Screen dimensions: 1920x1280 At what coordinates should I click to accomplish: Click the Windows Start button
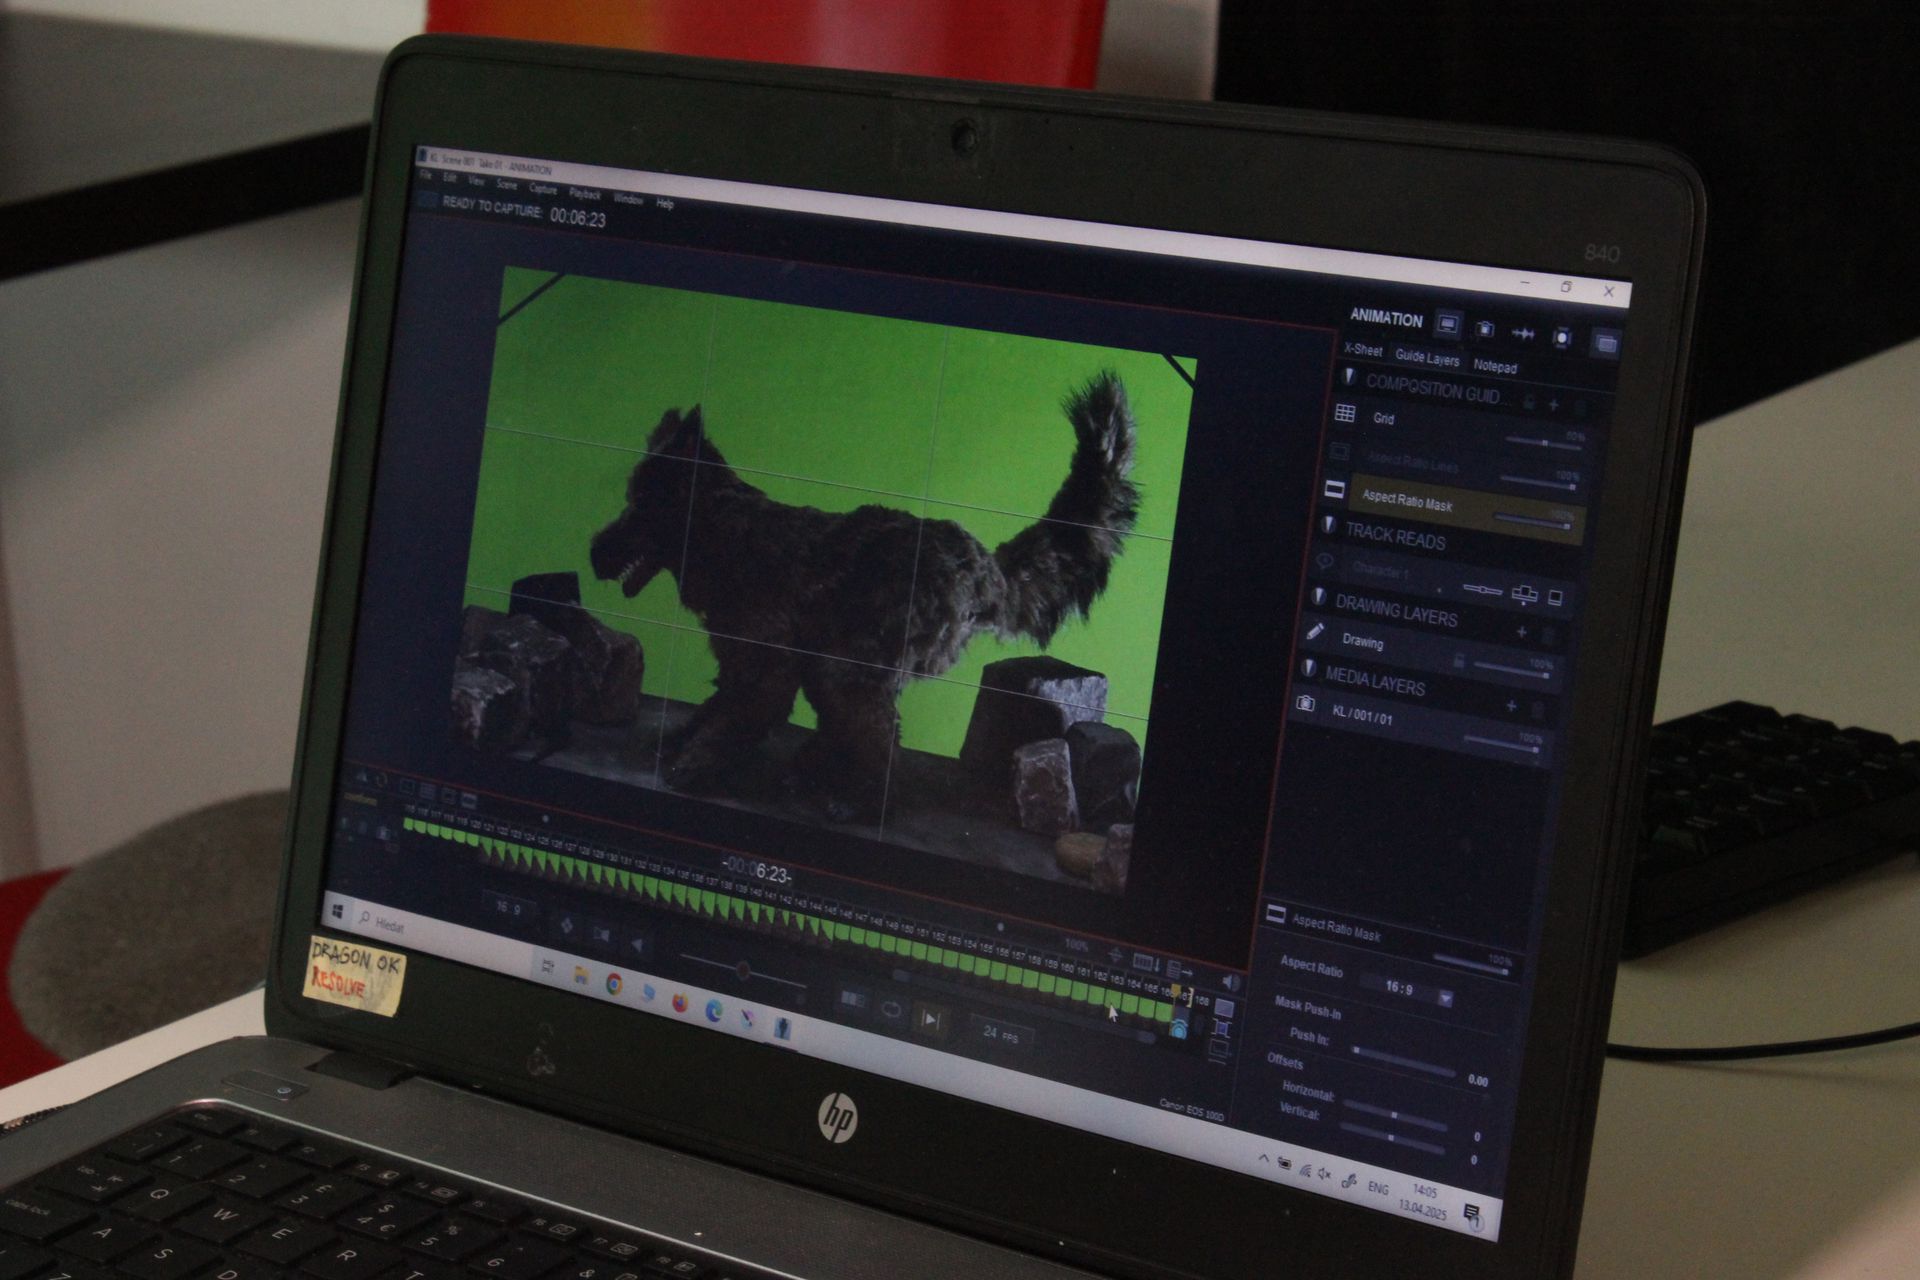[338, 912]
